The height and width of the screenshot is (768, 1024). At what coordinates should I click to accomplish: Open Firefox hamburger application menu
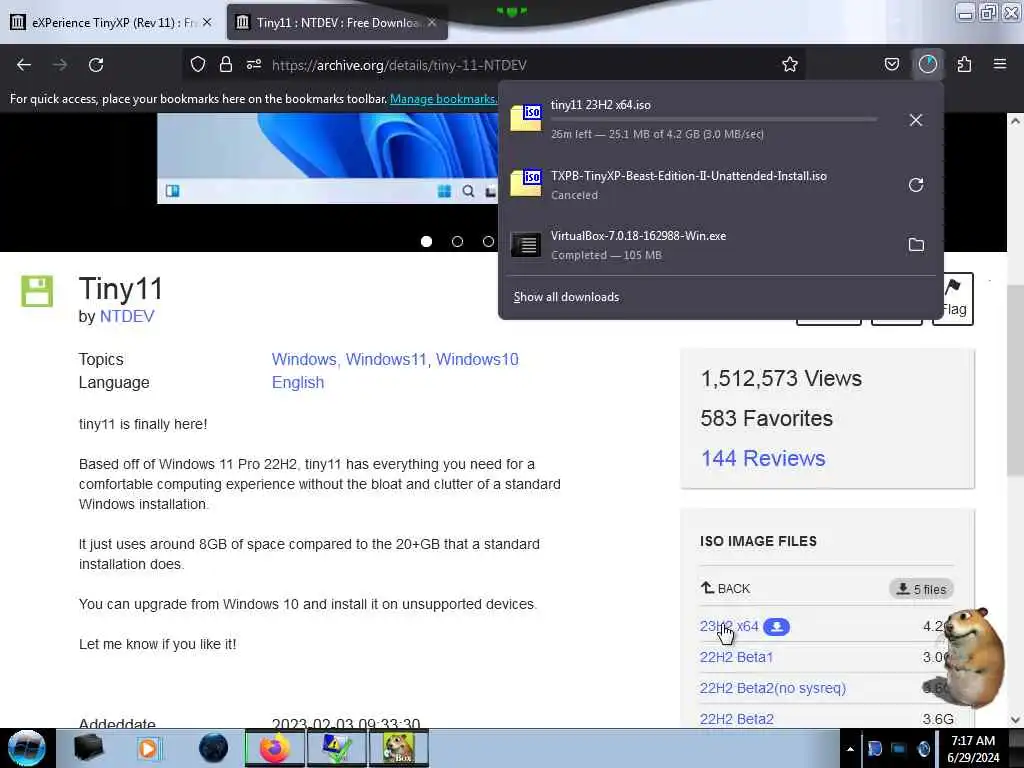coord(1000,64)
